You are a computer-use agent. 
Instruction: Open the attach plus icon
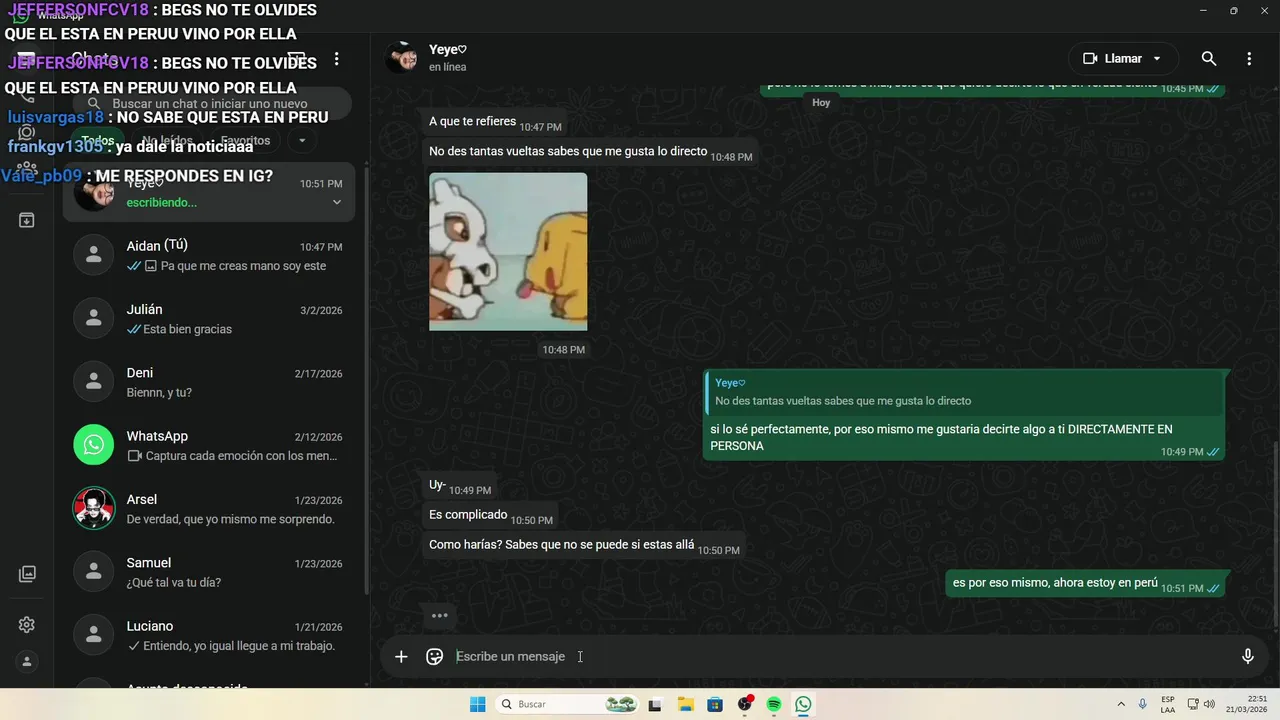pos(401,657)
